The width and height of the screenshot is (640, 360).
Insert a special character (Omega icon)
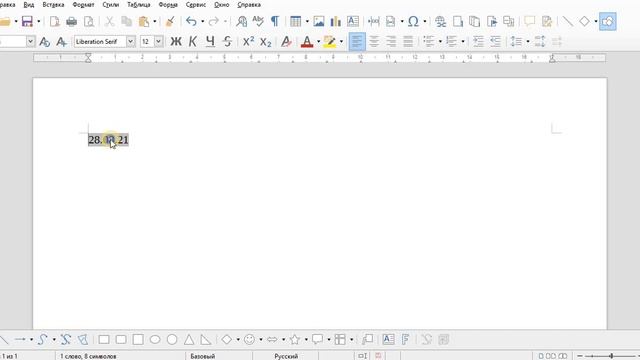(x=413, y=21)
